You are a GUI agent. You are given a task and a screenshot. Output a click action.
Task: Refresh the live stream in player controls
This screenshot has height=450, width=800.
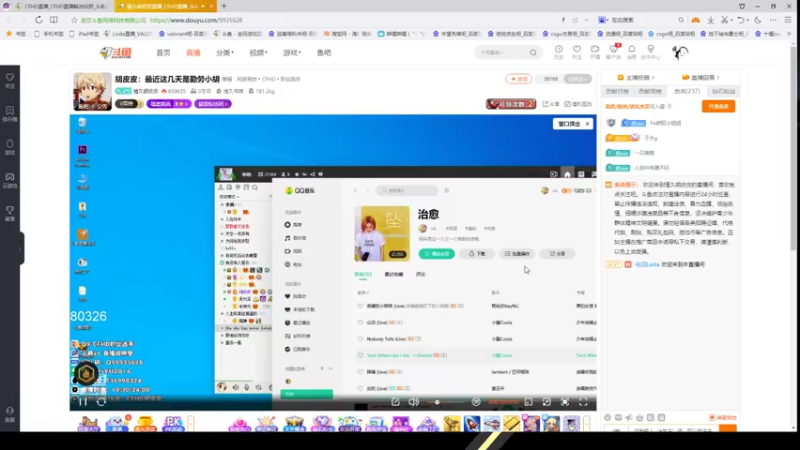101,402
